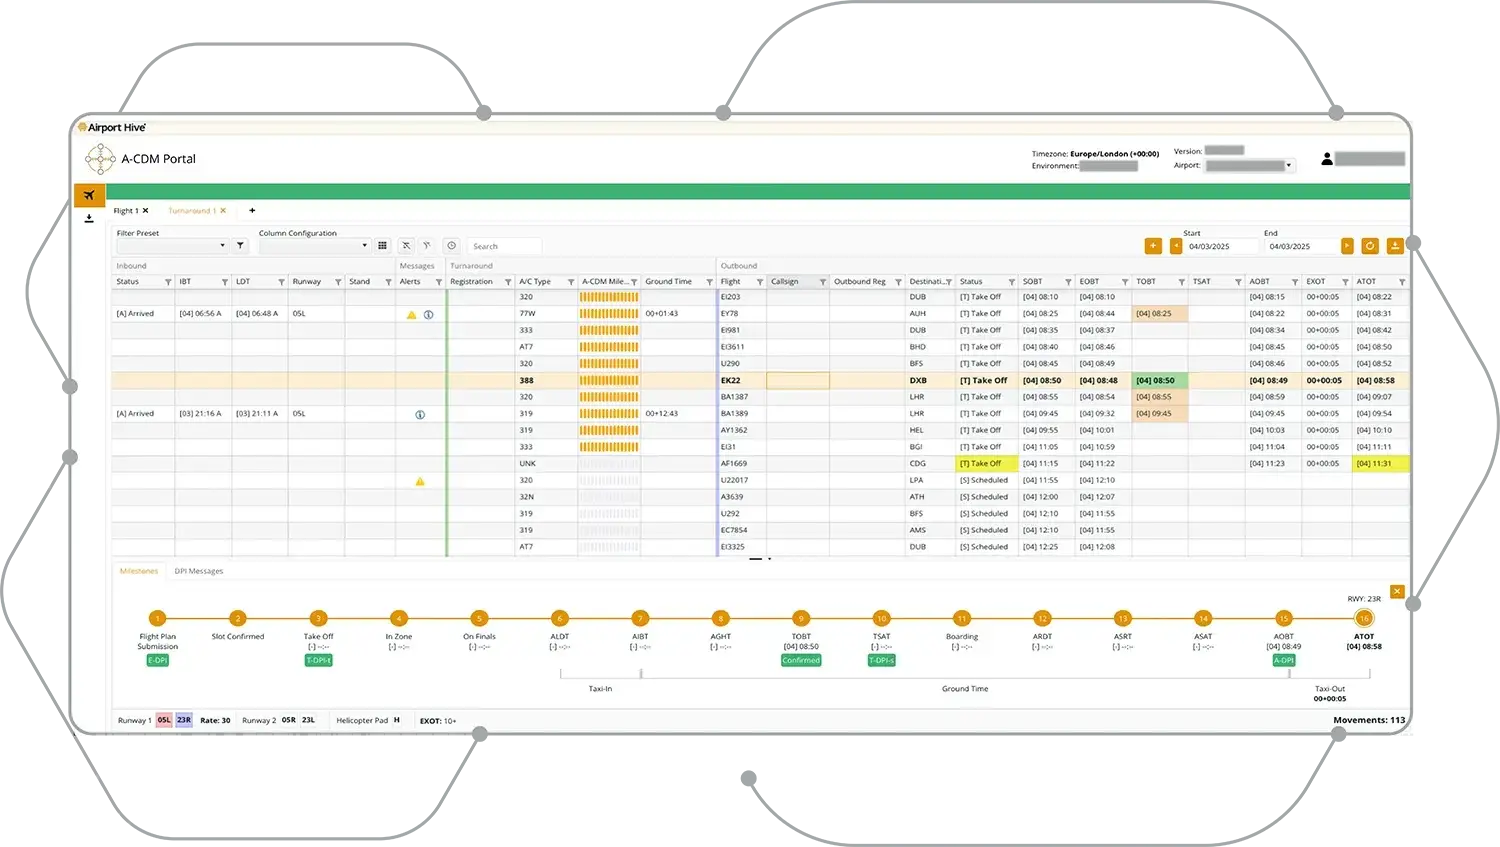Click the filter funnel beside Filter Preset

tap(240, 246)
